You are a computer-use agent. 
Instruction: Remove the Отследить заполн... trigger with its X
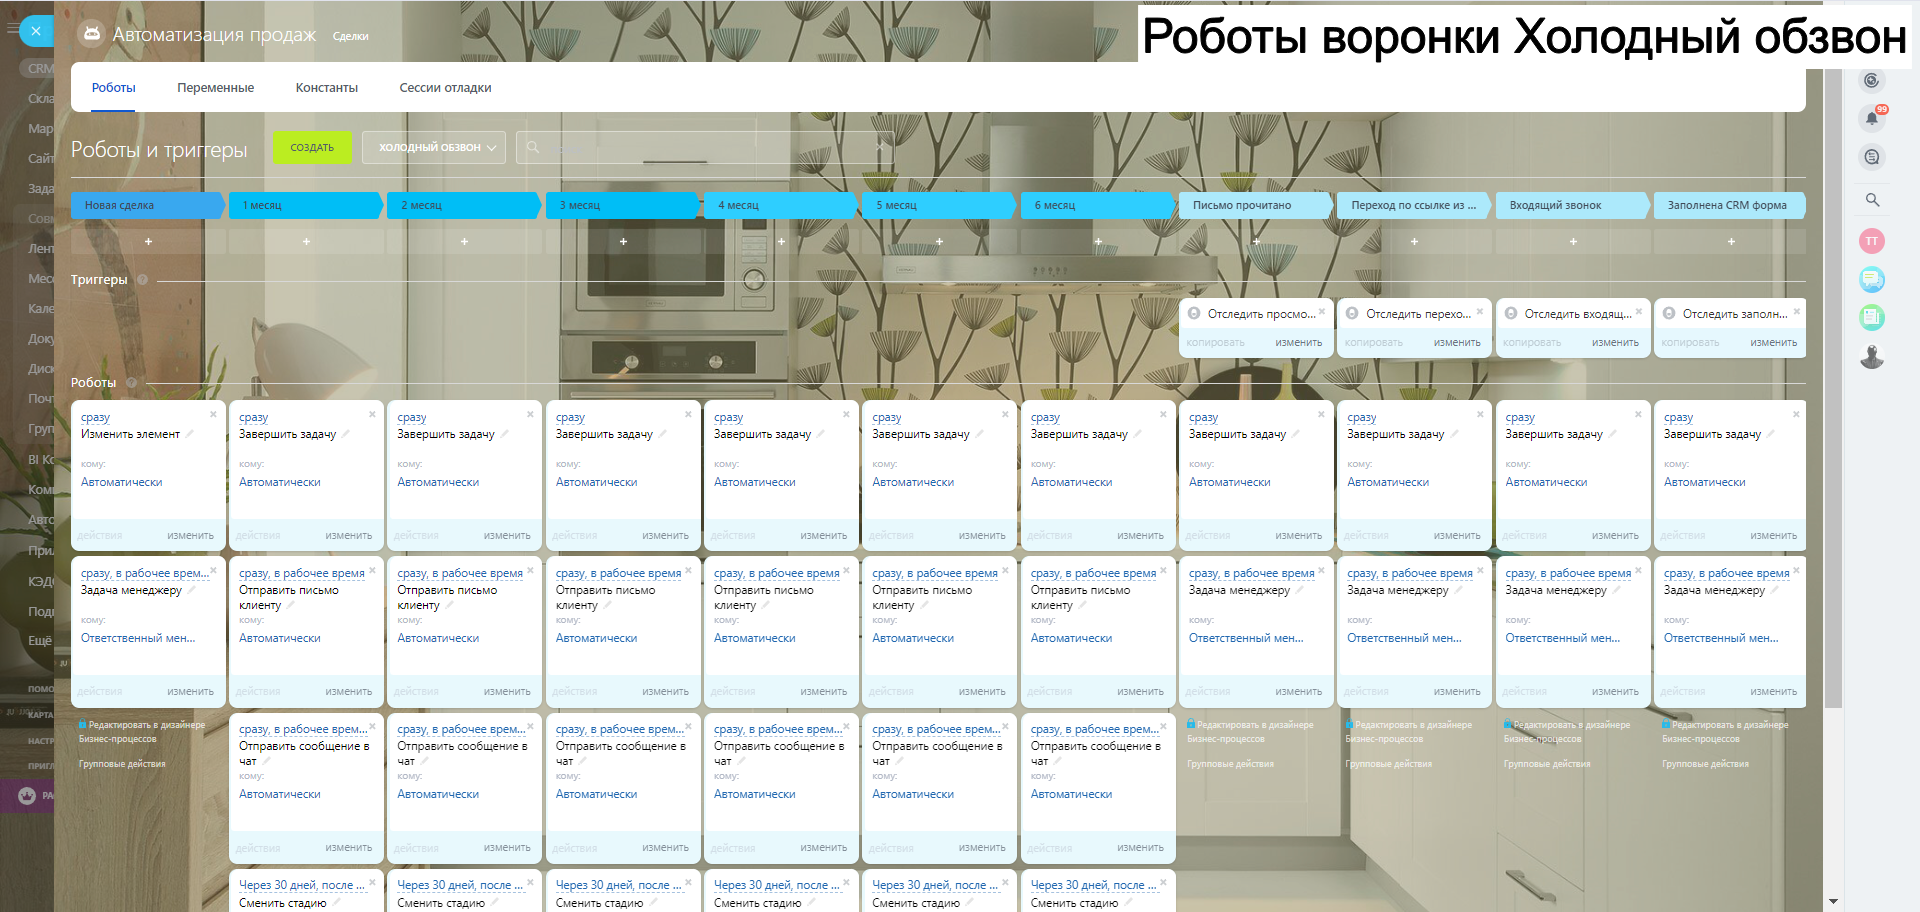[1797, 311]
